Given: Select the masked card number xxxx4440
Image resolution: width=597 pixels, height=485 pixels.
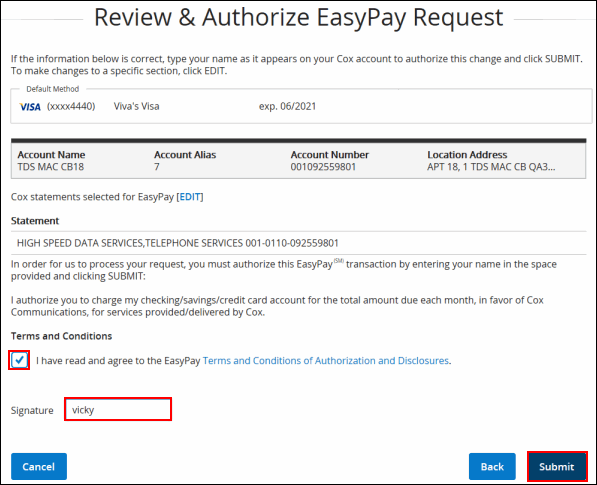Looking at the screenshot, I should 71,106.
